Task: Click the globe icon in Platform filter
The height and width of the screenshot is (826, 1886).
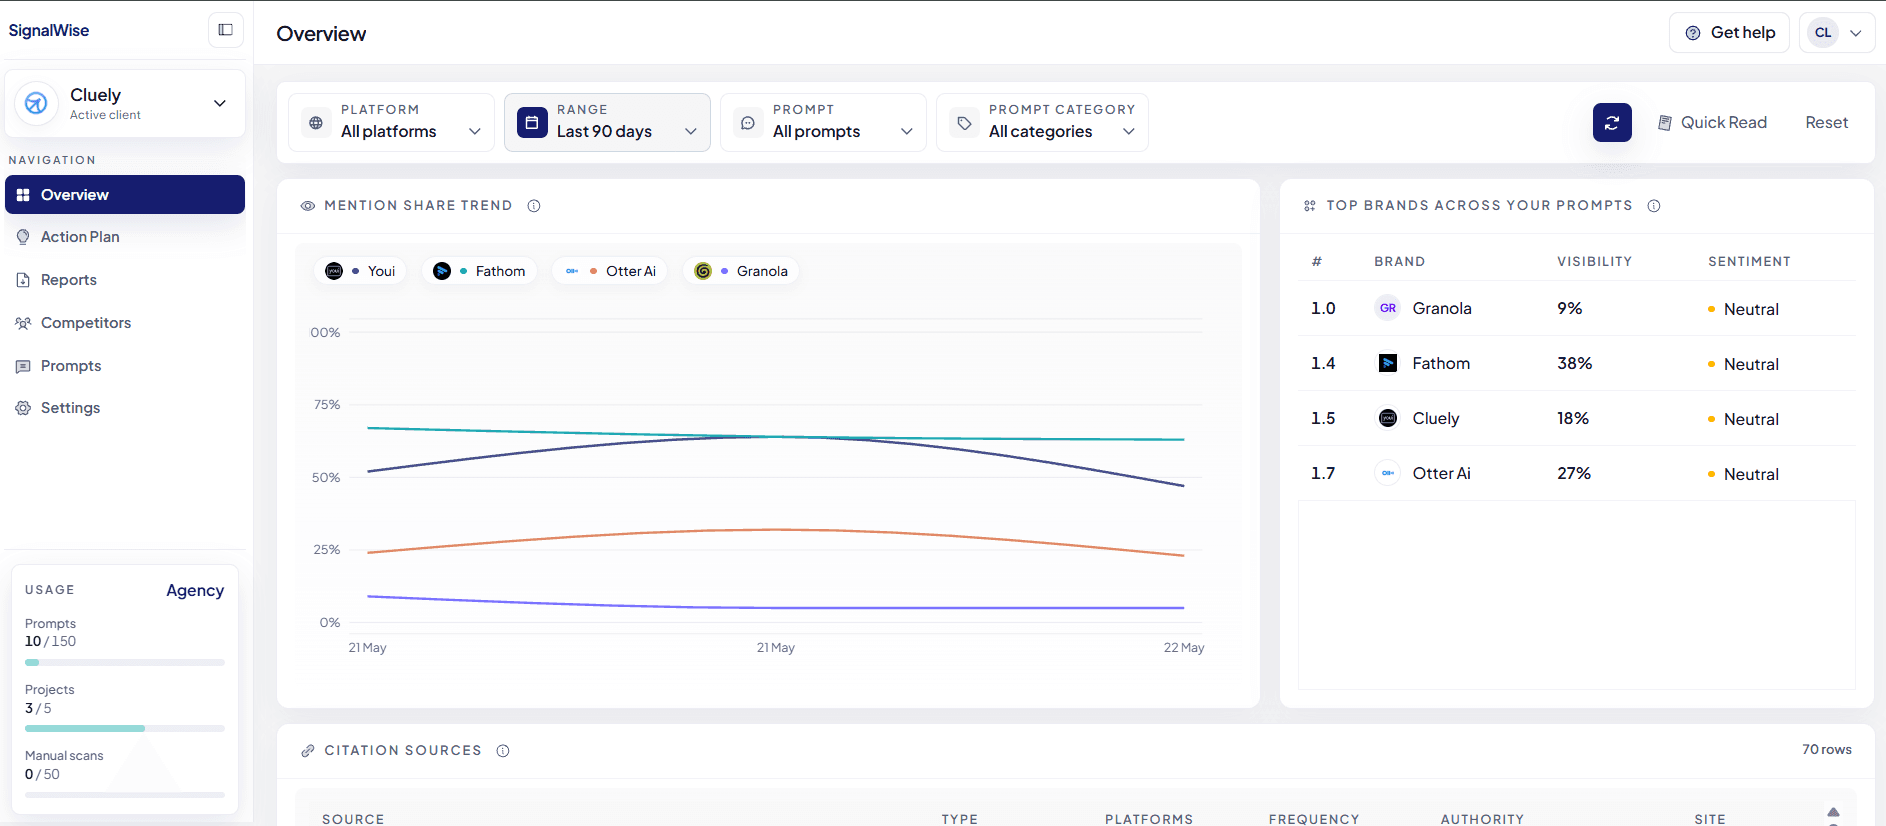Action: [x=316, y=123]
